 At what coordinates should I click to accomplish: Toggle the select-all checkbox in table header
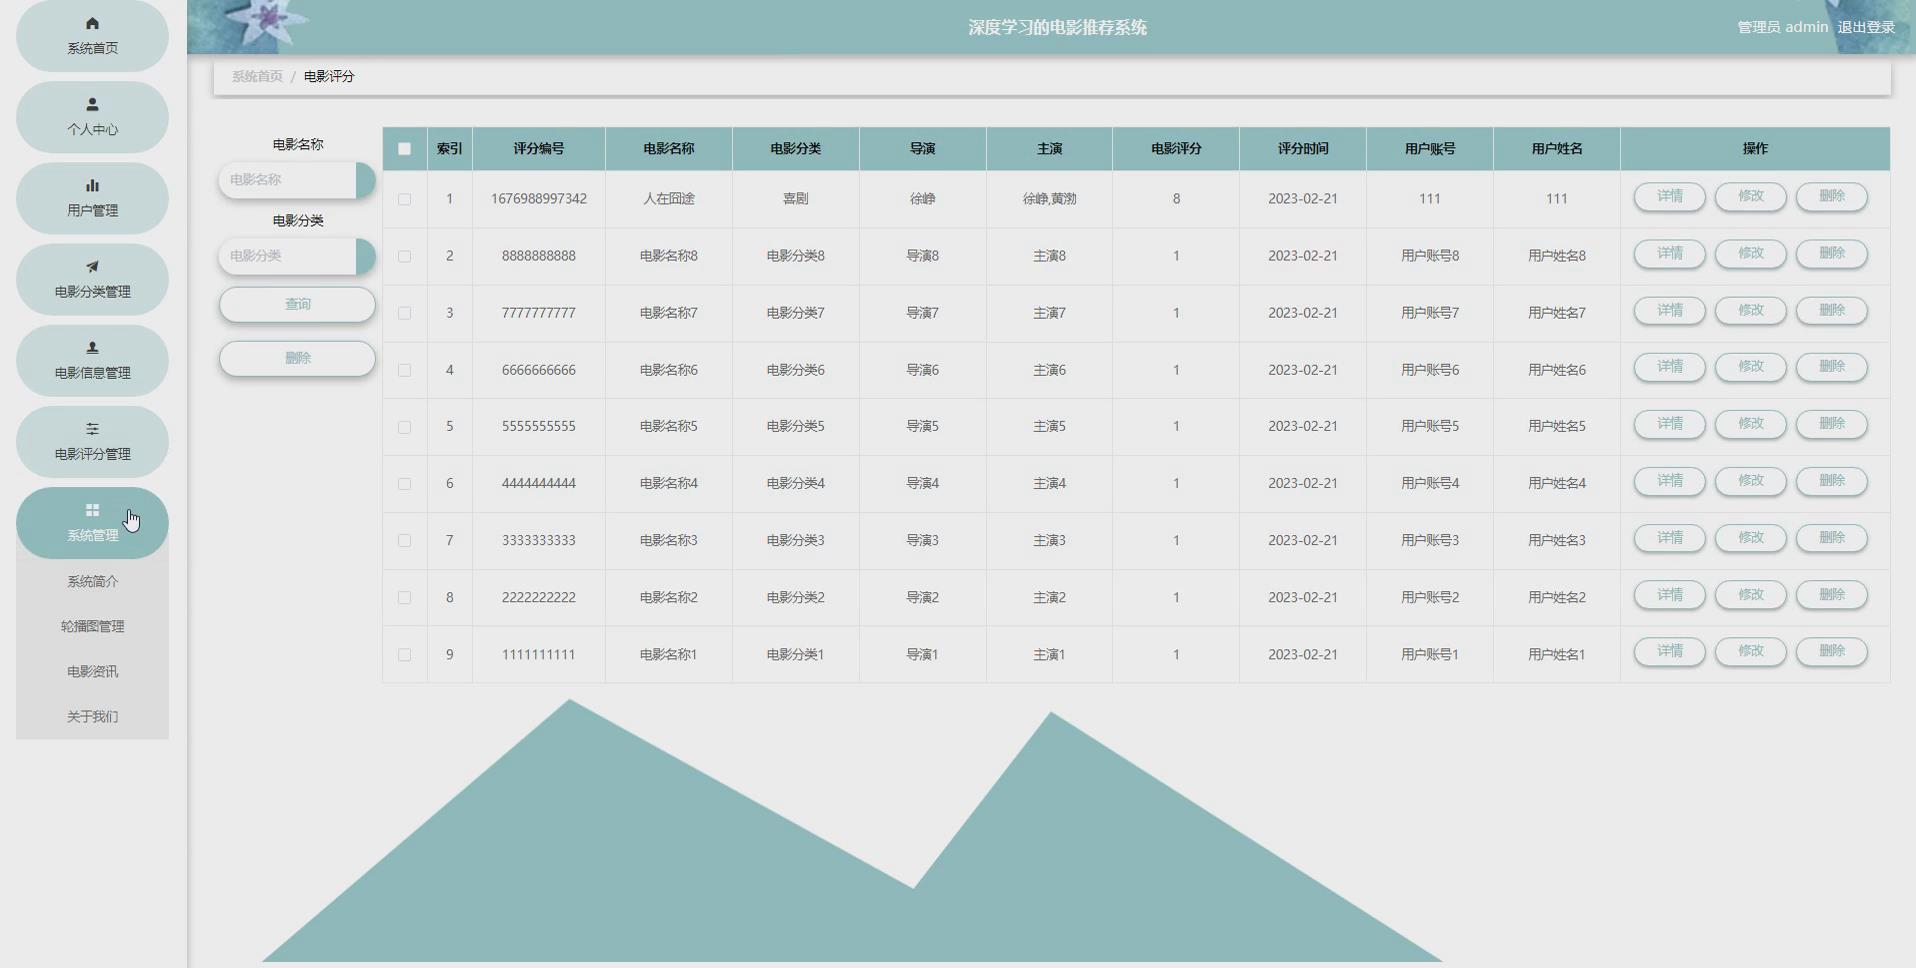(404, 149)
